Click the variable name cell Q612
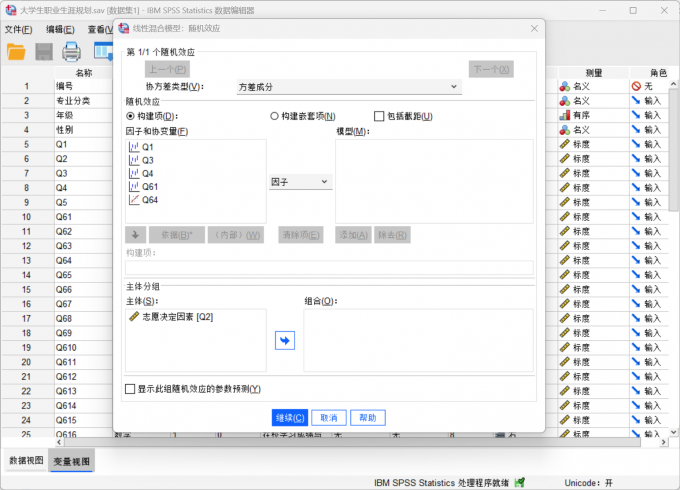 click(83, 377)
